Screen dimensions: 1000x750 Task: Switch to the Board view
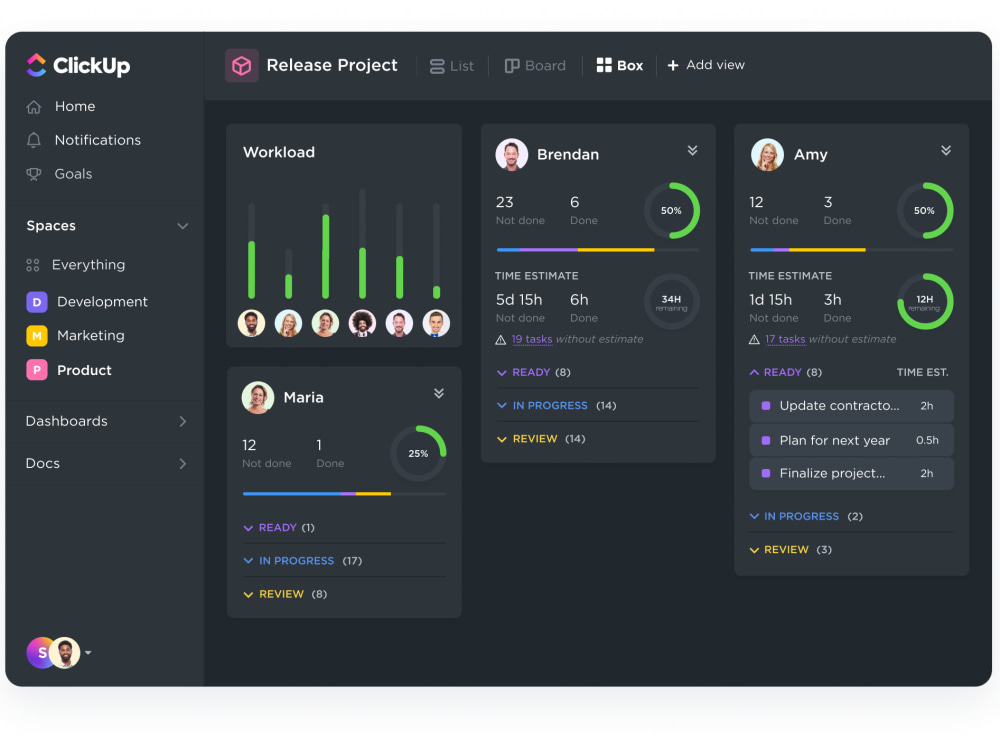click(x=535, y=65)
